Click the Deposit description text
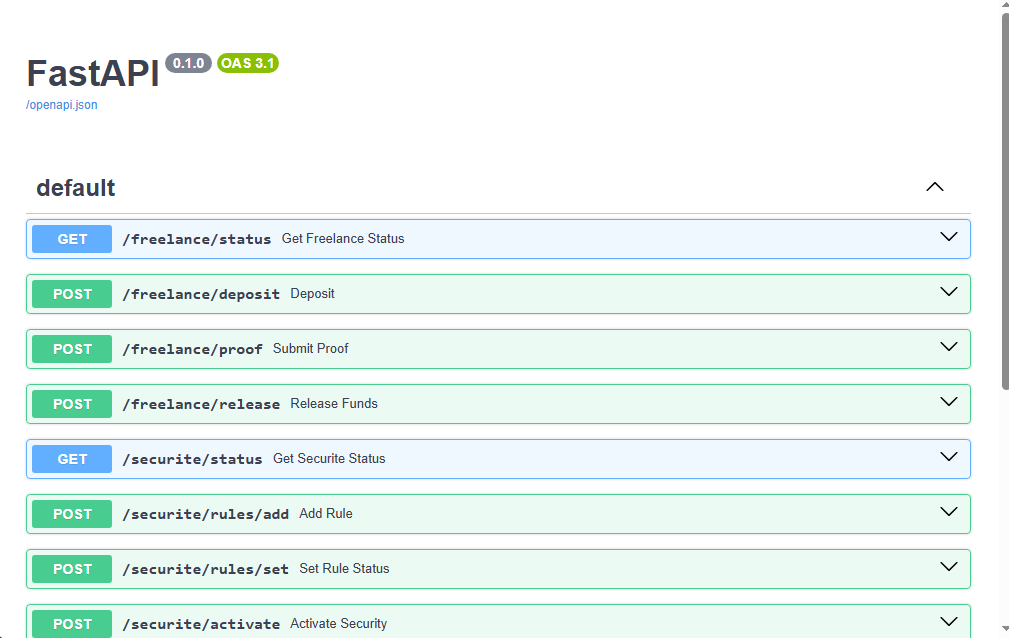This screenshot has width=1009, height=638. pyautogui.click(x=313, y=294)
